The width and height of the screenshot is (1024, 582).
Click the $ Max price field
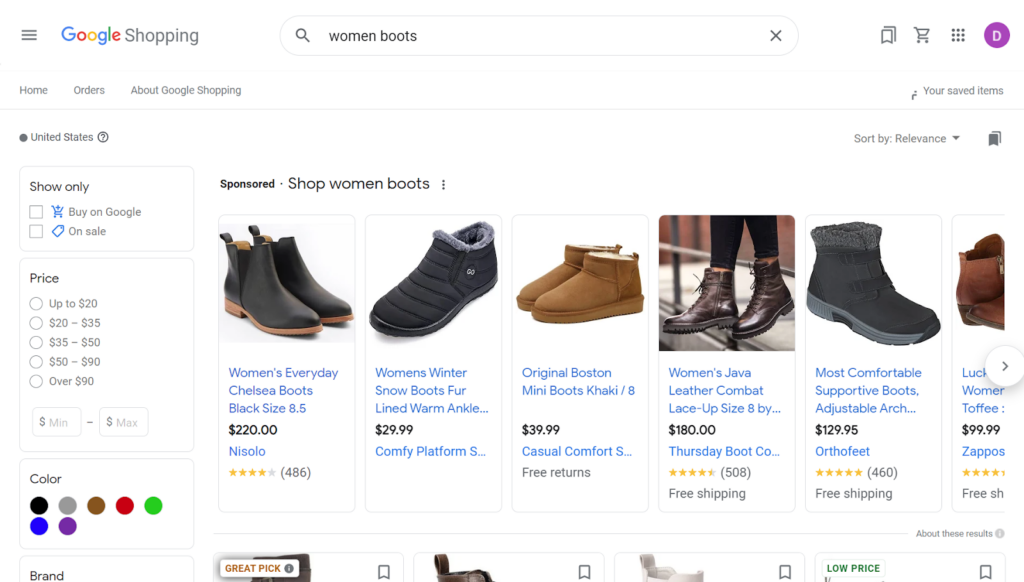click(123, 422)
